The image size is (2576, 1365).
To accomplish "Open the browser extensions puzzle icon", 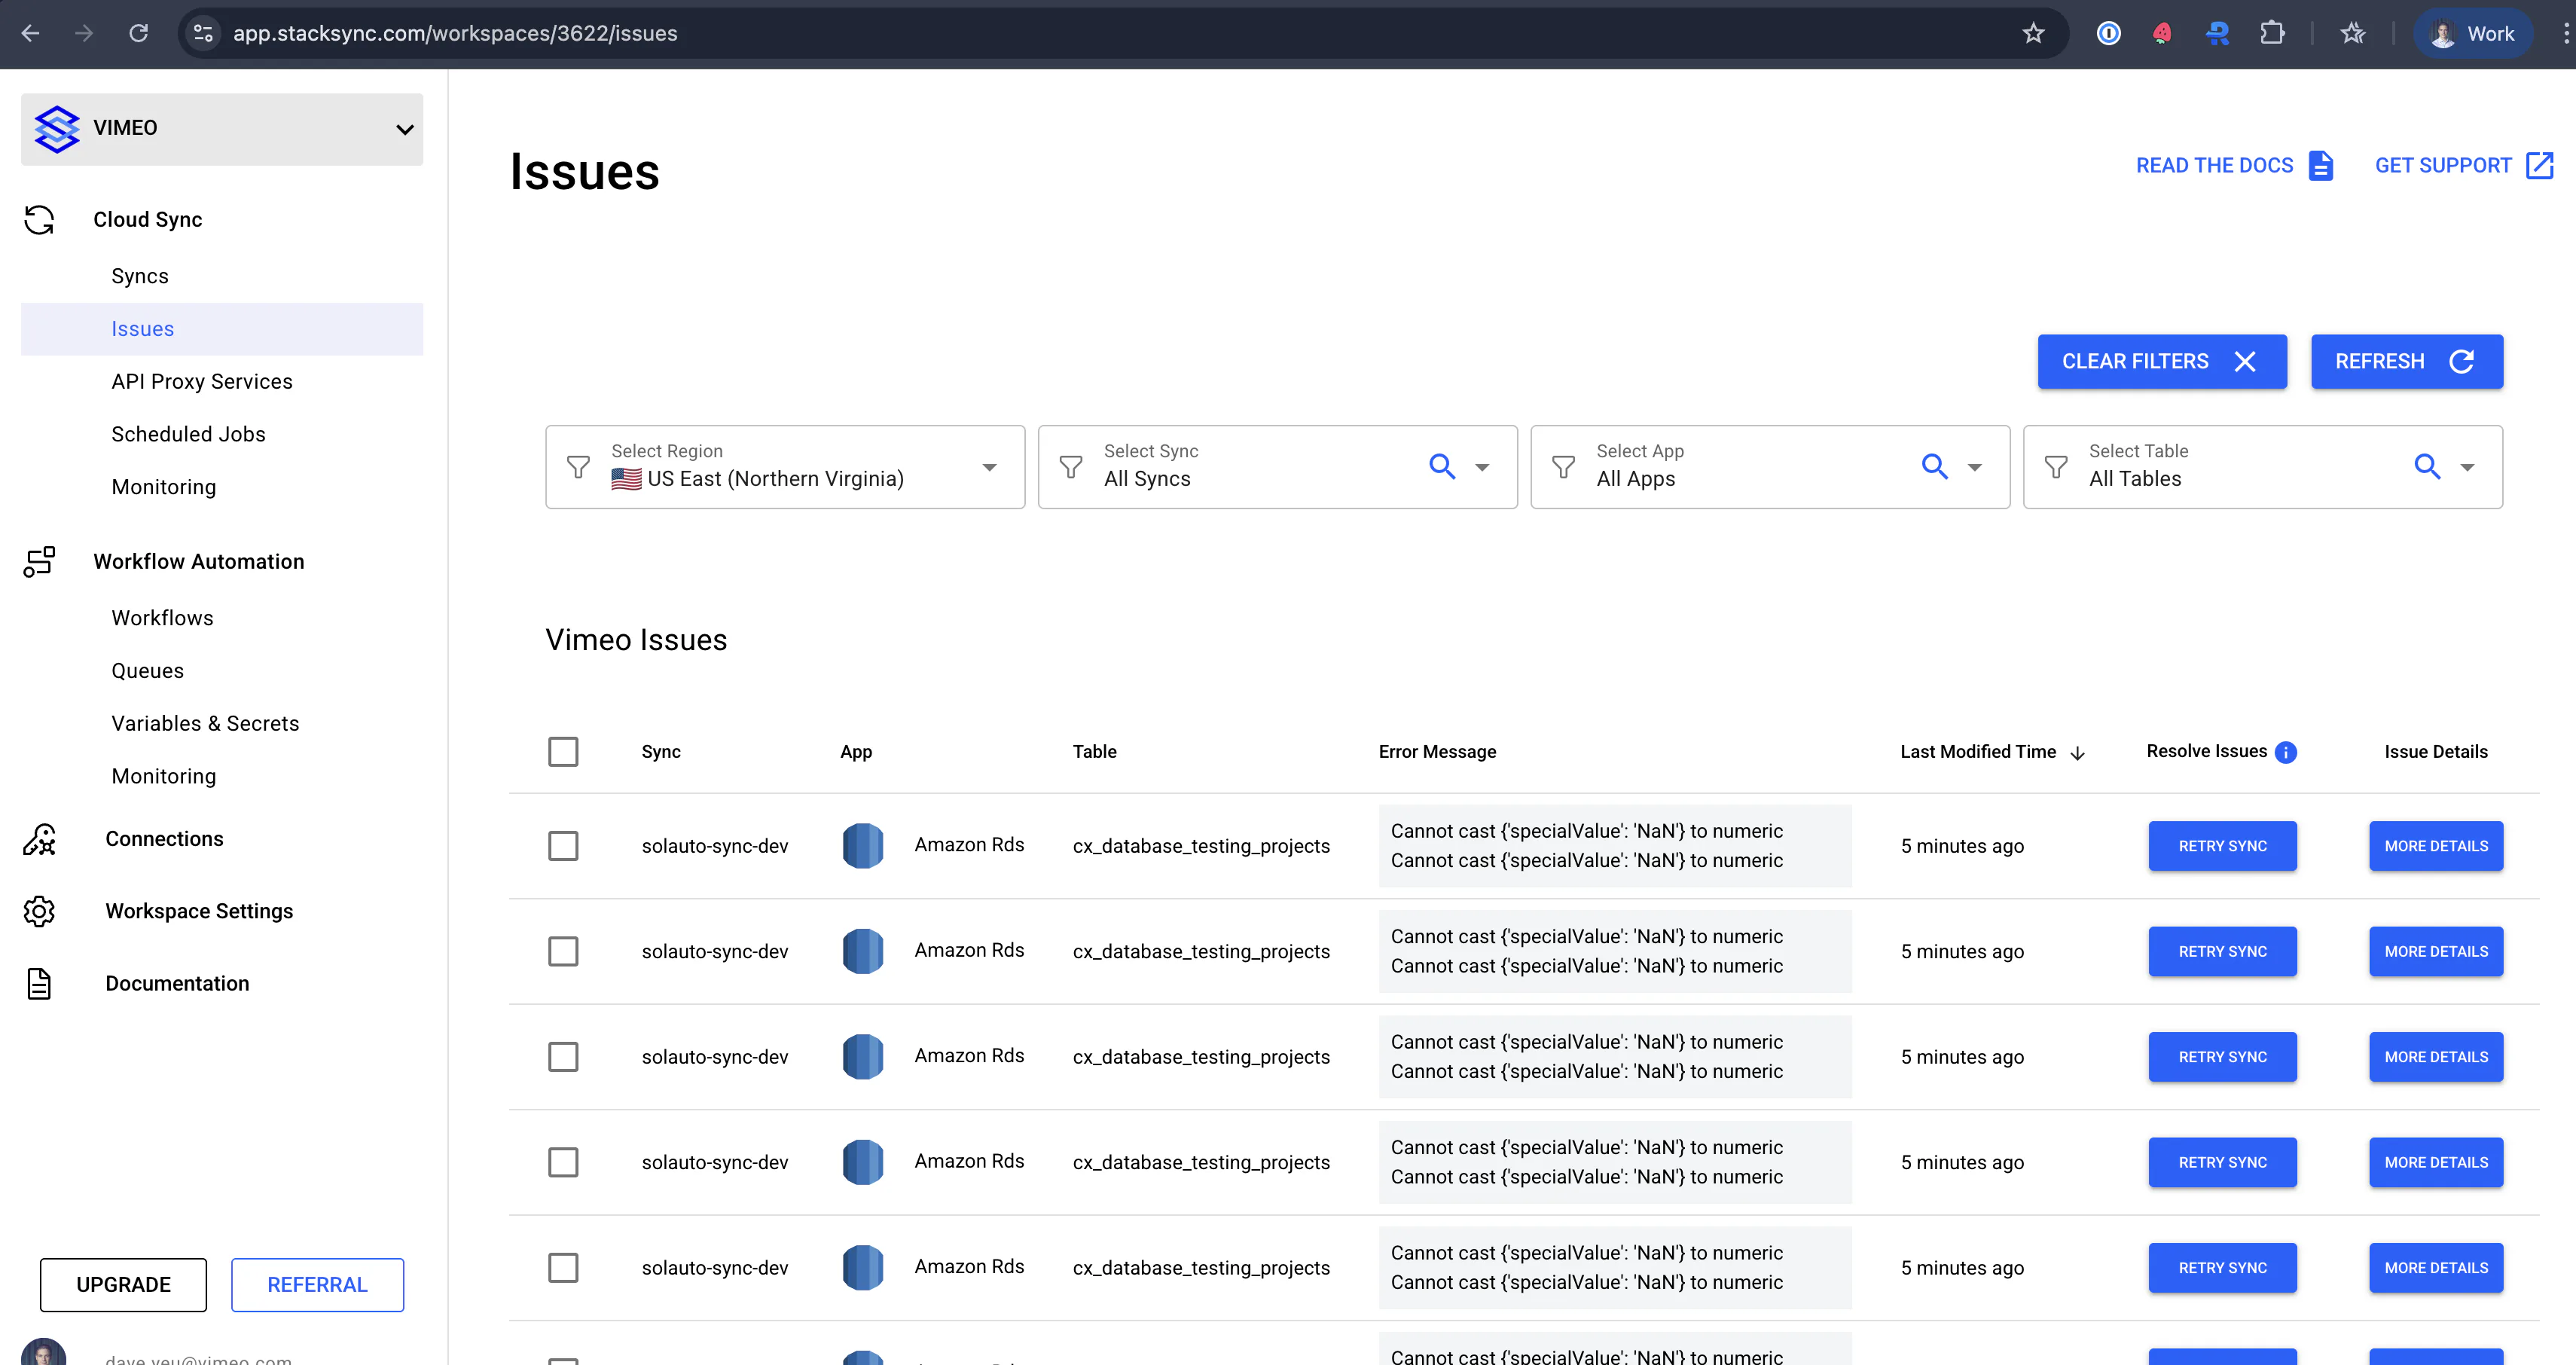I will pyautogui.click(x=2272, y=33).
